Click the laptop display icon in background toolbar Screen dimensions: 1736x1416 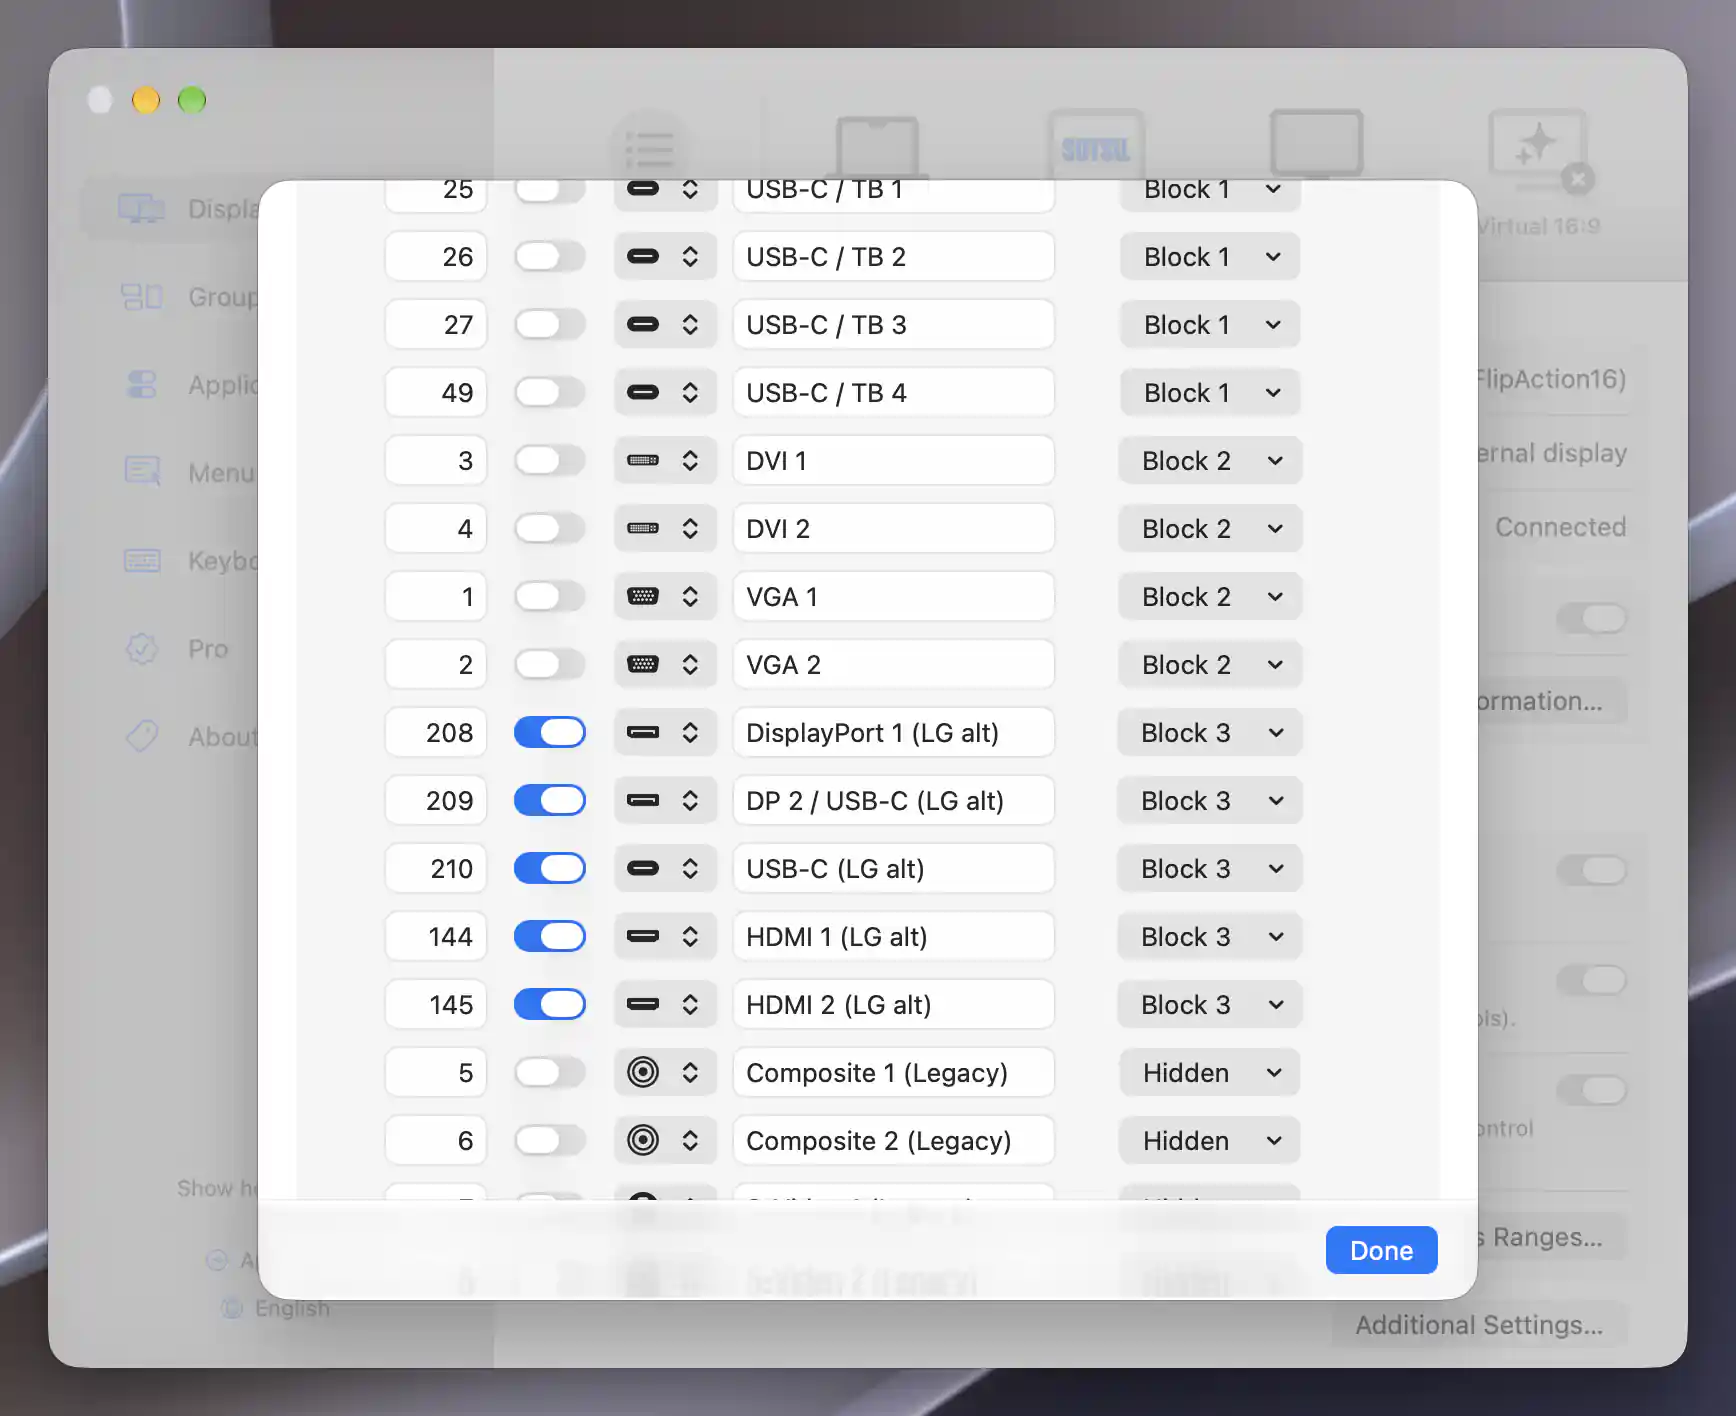(878, 147)
